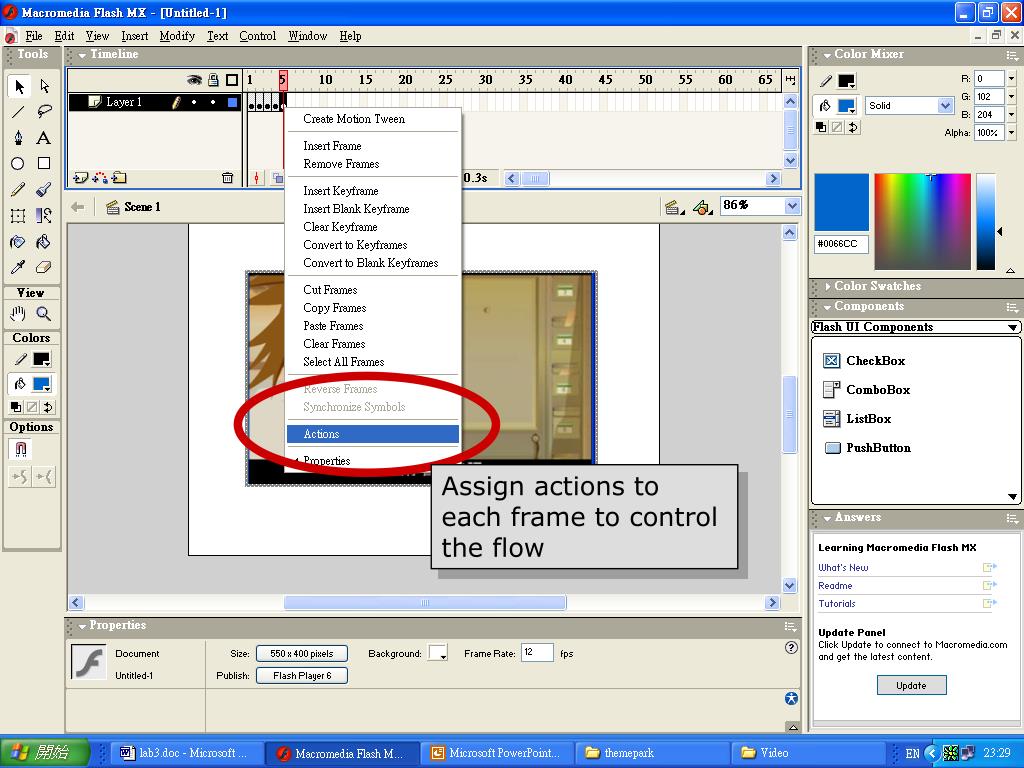Collapse the Properties panel
Screen dimensions: 1024x768
[x=82, y=626]
